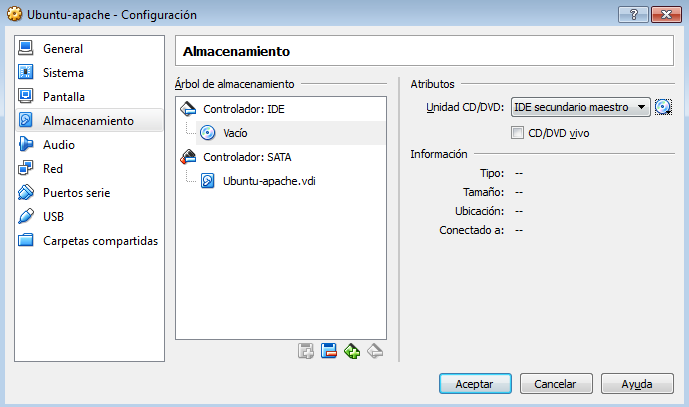
Task: Open Carpetas compartidas settings
Action: pyautogui.click(x=100, y=241)
